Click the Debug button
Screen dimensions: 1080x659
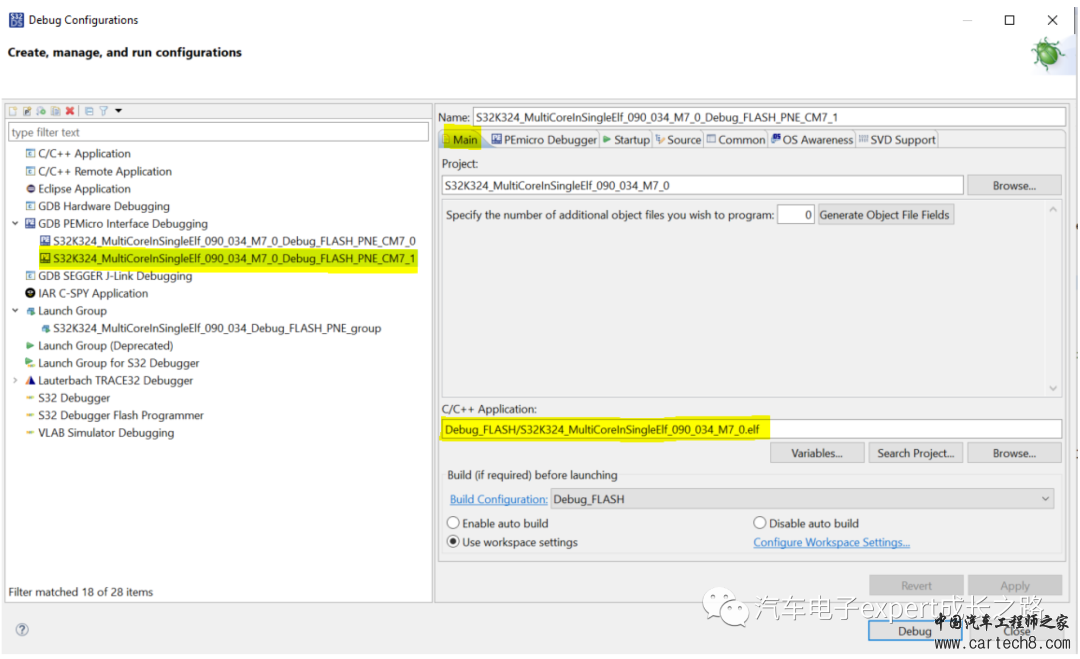(915, 631)
